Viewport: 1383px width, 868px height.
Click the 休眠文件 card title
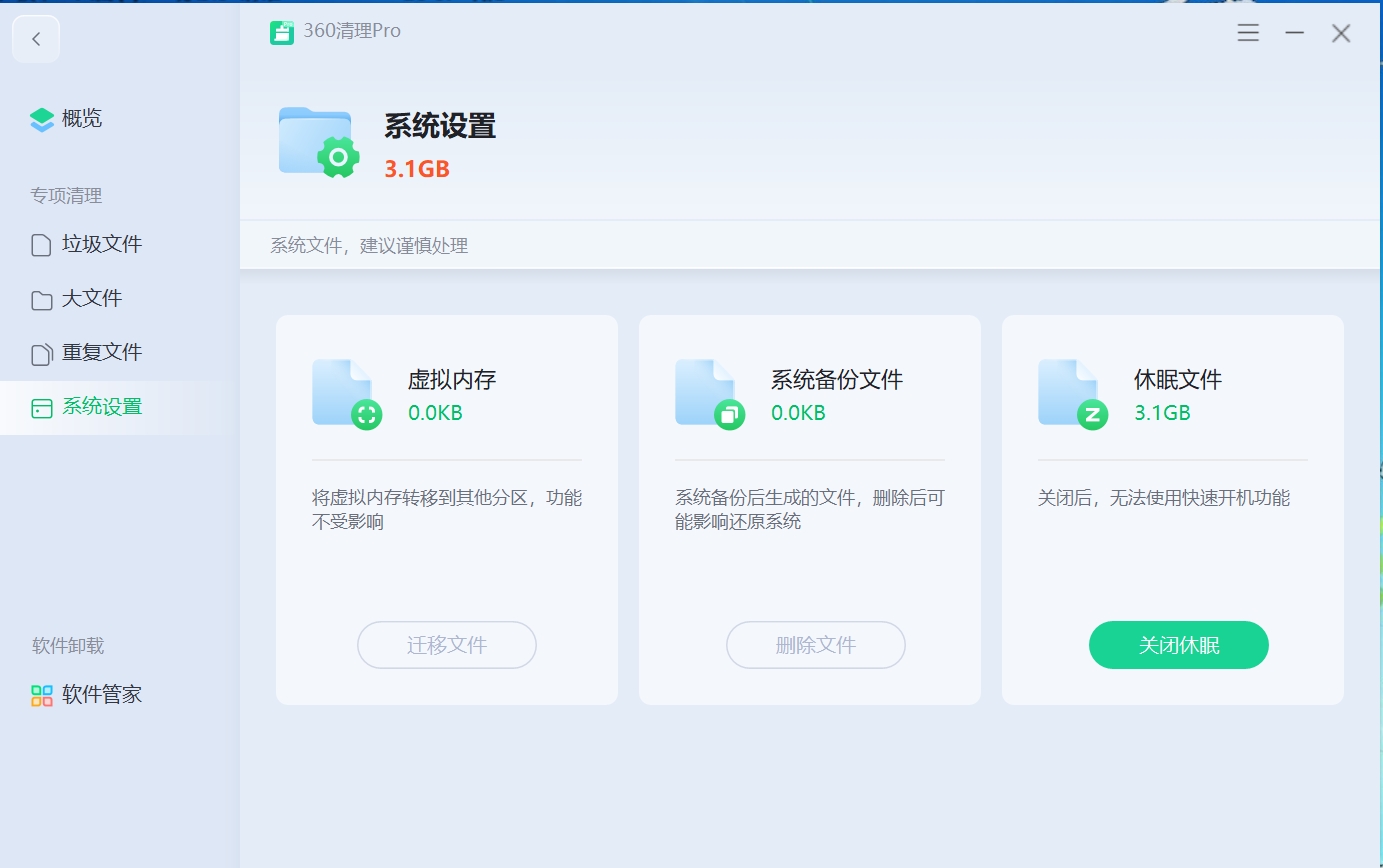point(1178,380)
